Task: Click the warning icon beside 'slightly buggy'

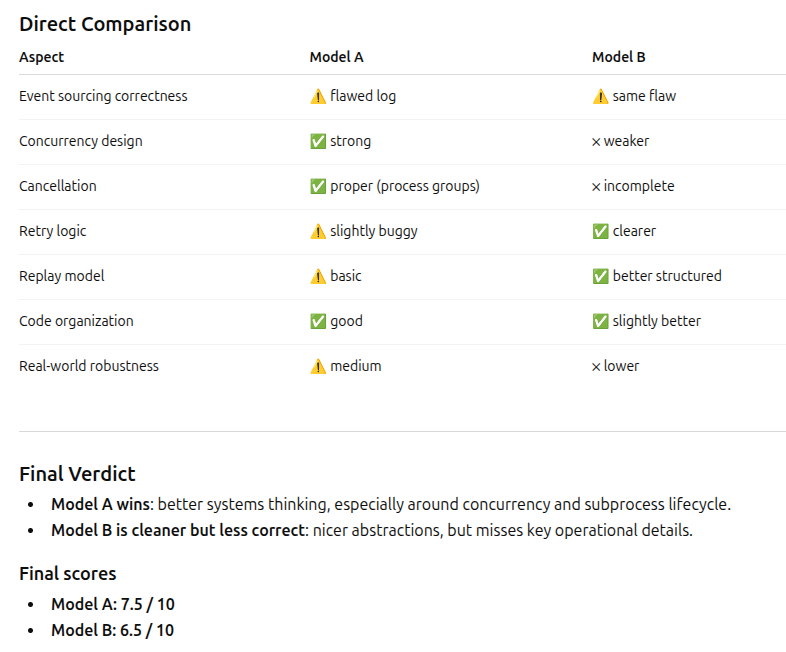Action: 318,232
